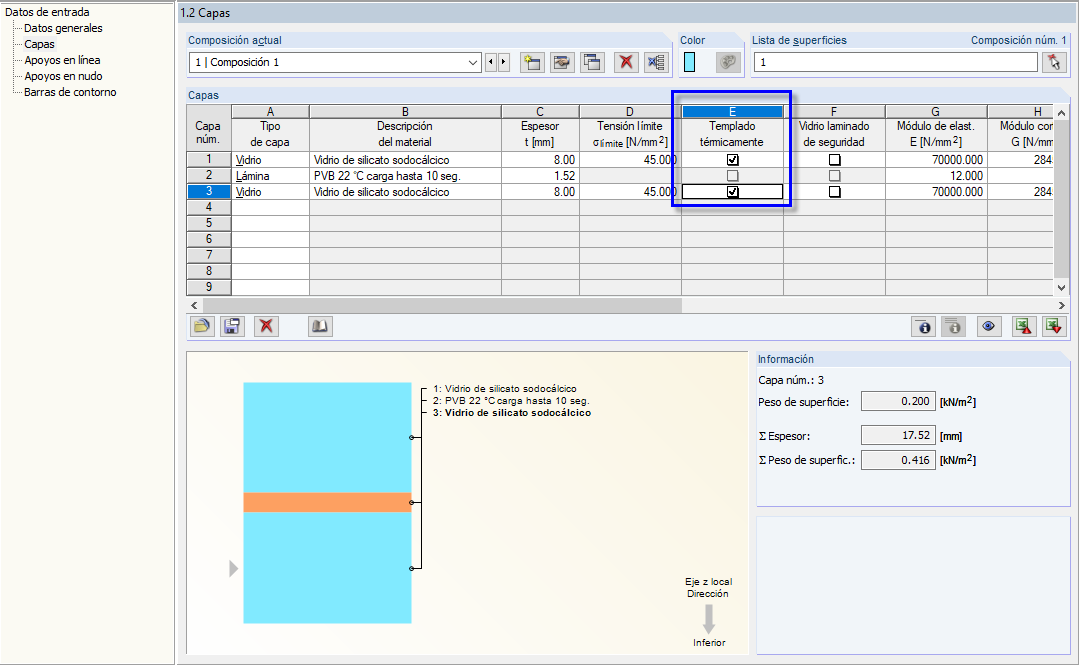Click the Σ Espesor value field showing 17.52
This screenshot has height=665, width=1079.
(x=898, y=435)
